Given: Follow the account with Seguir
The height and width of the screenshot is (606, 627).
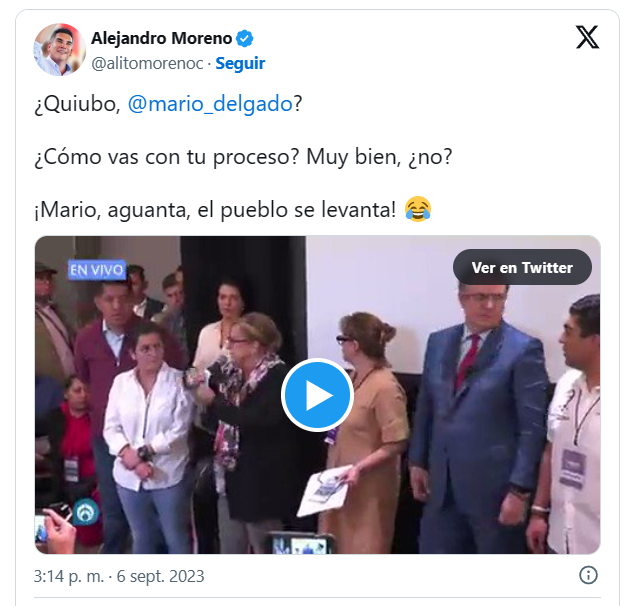Looking at the screenshot, I should [x=240, y=64].
